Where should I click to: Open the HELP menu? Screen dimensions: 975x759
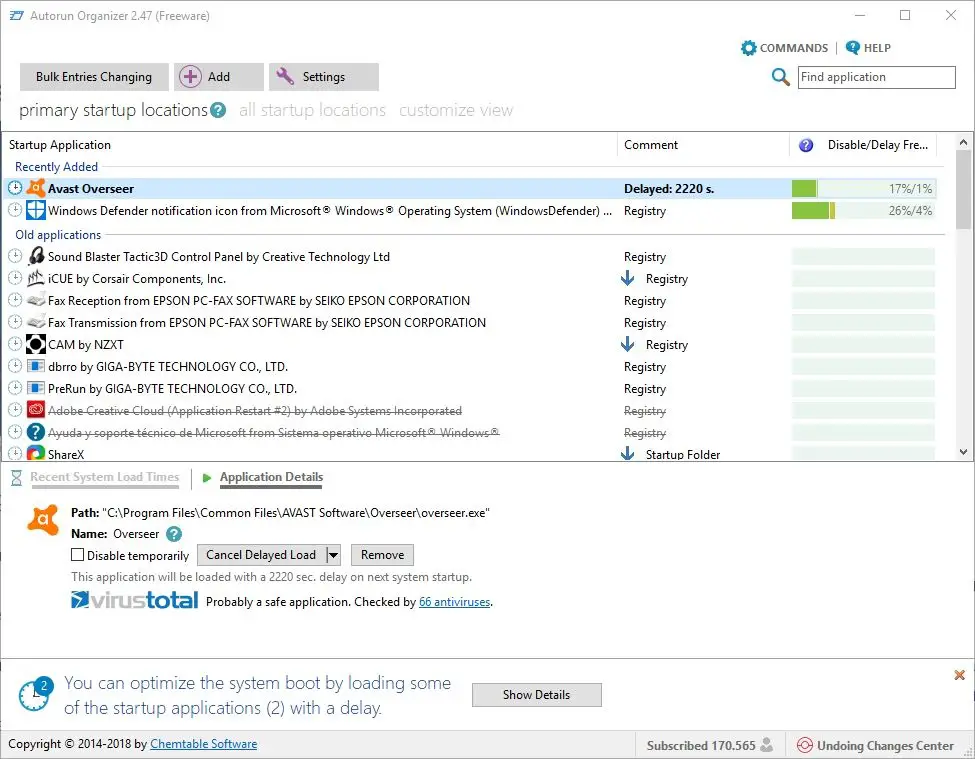click(868, 48)
